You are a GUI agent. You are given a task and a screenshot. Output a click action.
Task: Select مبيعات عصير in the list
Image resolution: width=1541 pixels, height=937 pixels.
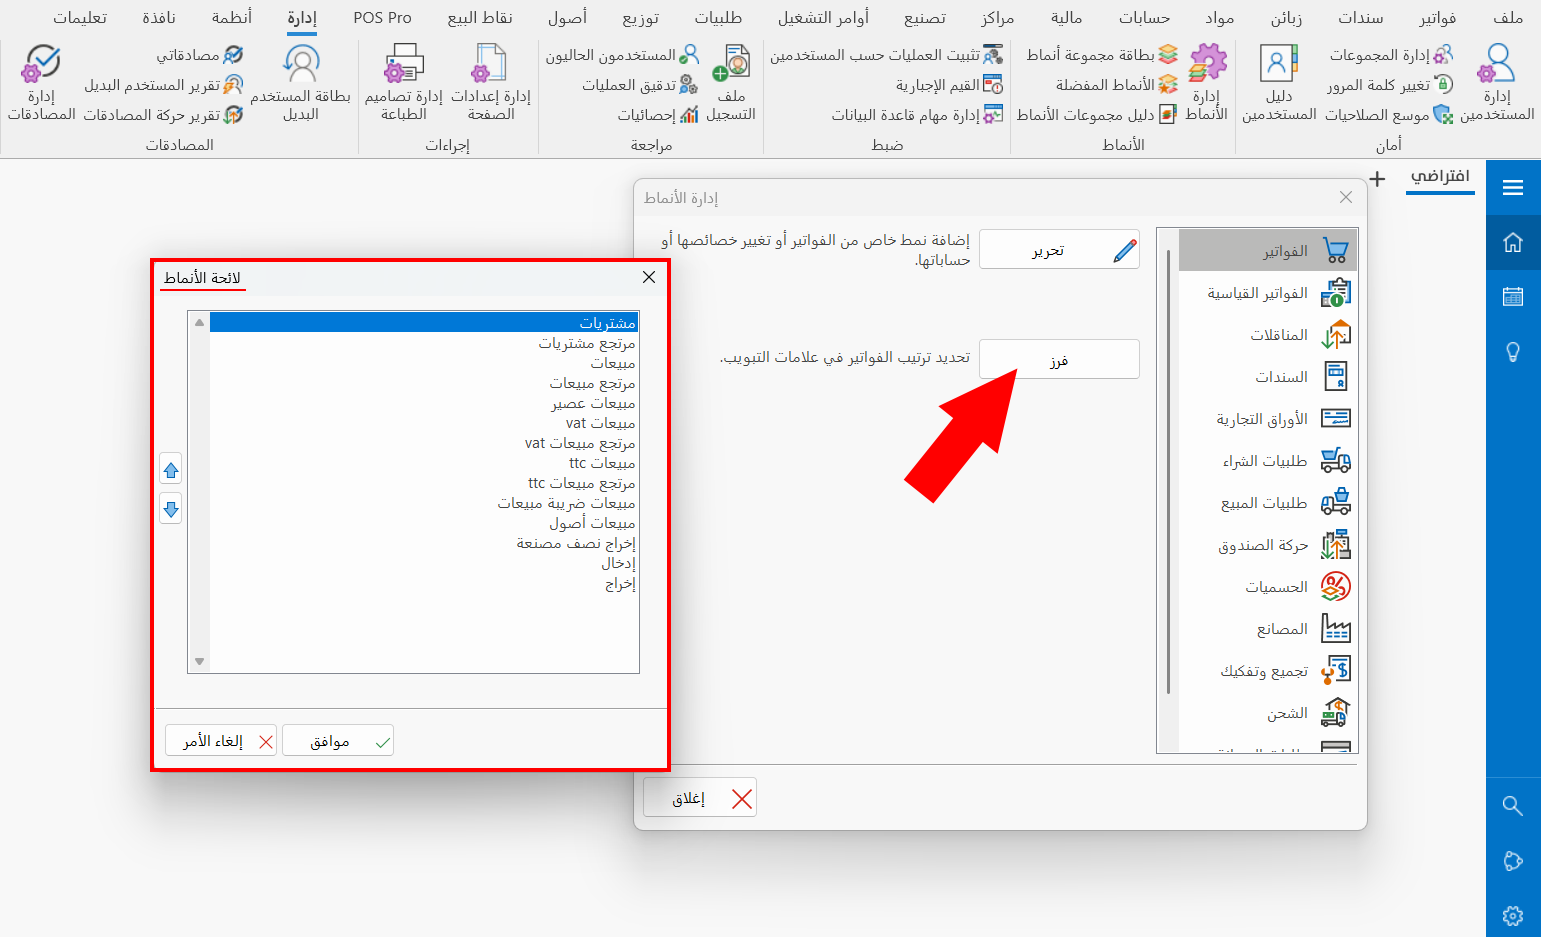click(x=423, y=403)
